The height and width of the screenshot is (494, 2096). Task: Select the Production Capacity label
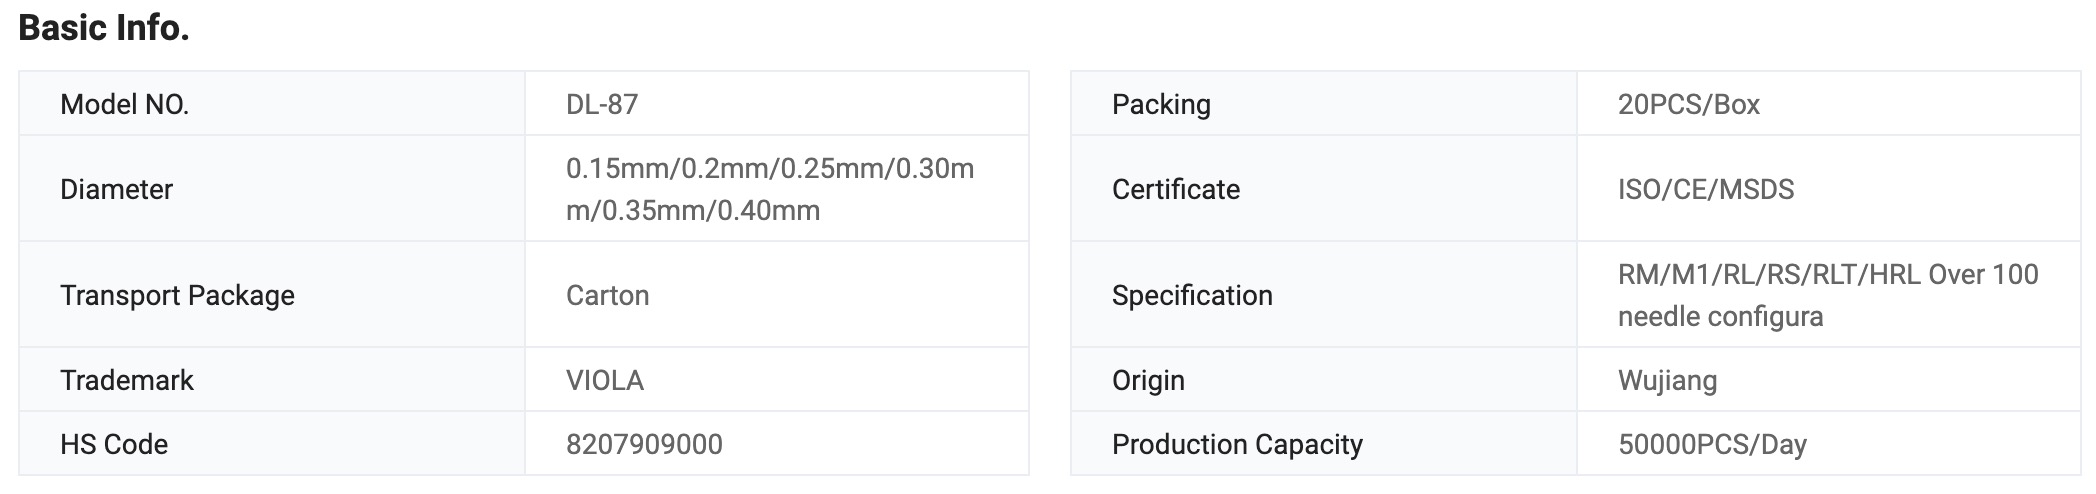(1237, 444)
